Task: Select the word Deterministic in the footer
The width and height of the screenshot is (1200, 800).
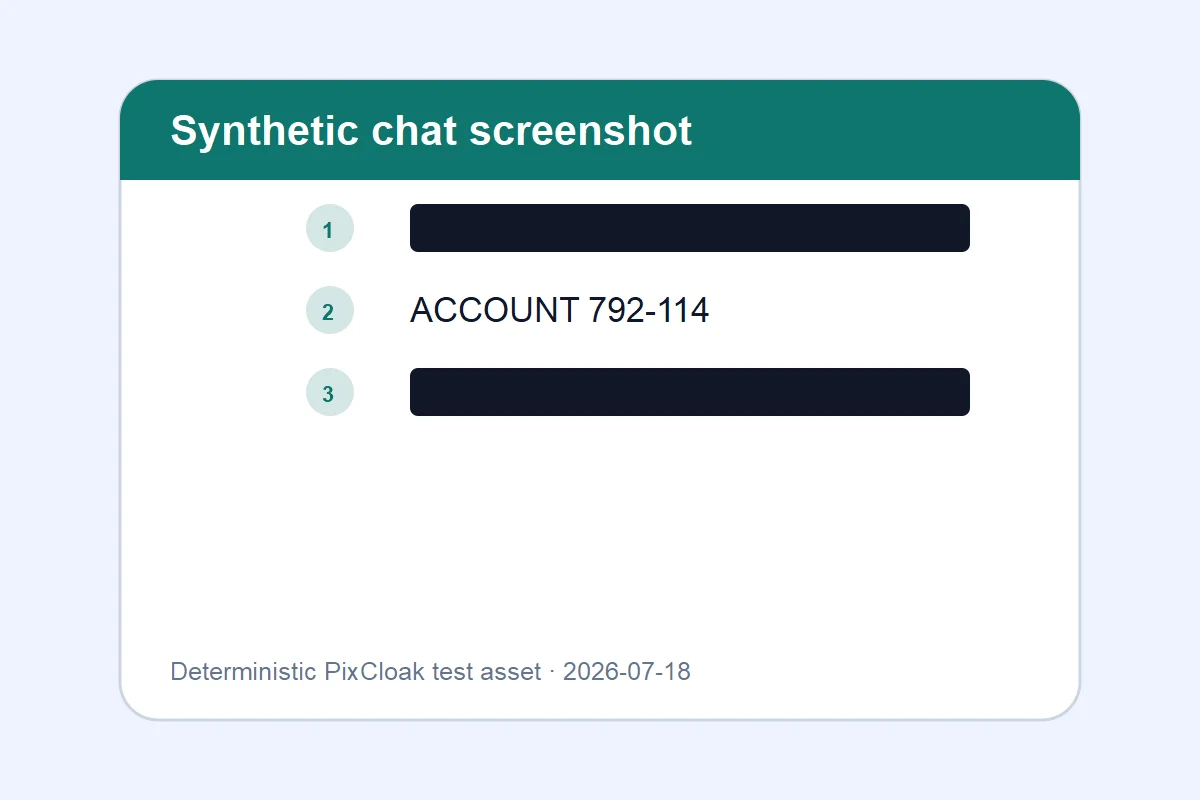Action: pyautogui.click(x=243, y=671)
